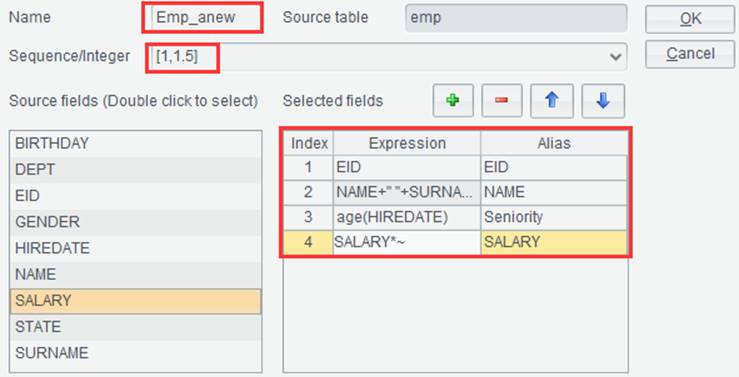Select DEPT in source fields list
The height and width of the screenshot is (377, 739).
136,170
